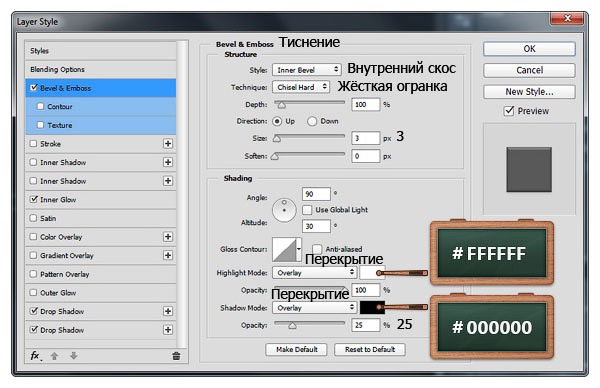Select the Satin effect row
The image size is (600, 388).
101,218
